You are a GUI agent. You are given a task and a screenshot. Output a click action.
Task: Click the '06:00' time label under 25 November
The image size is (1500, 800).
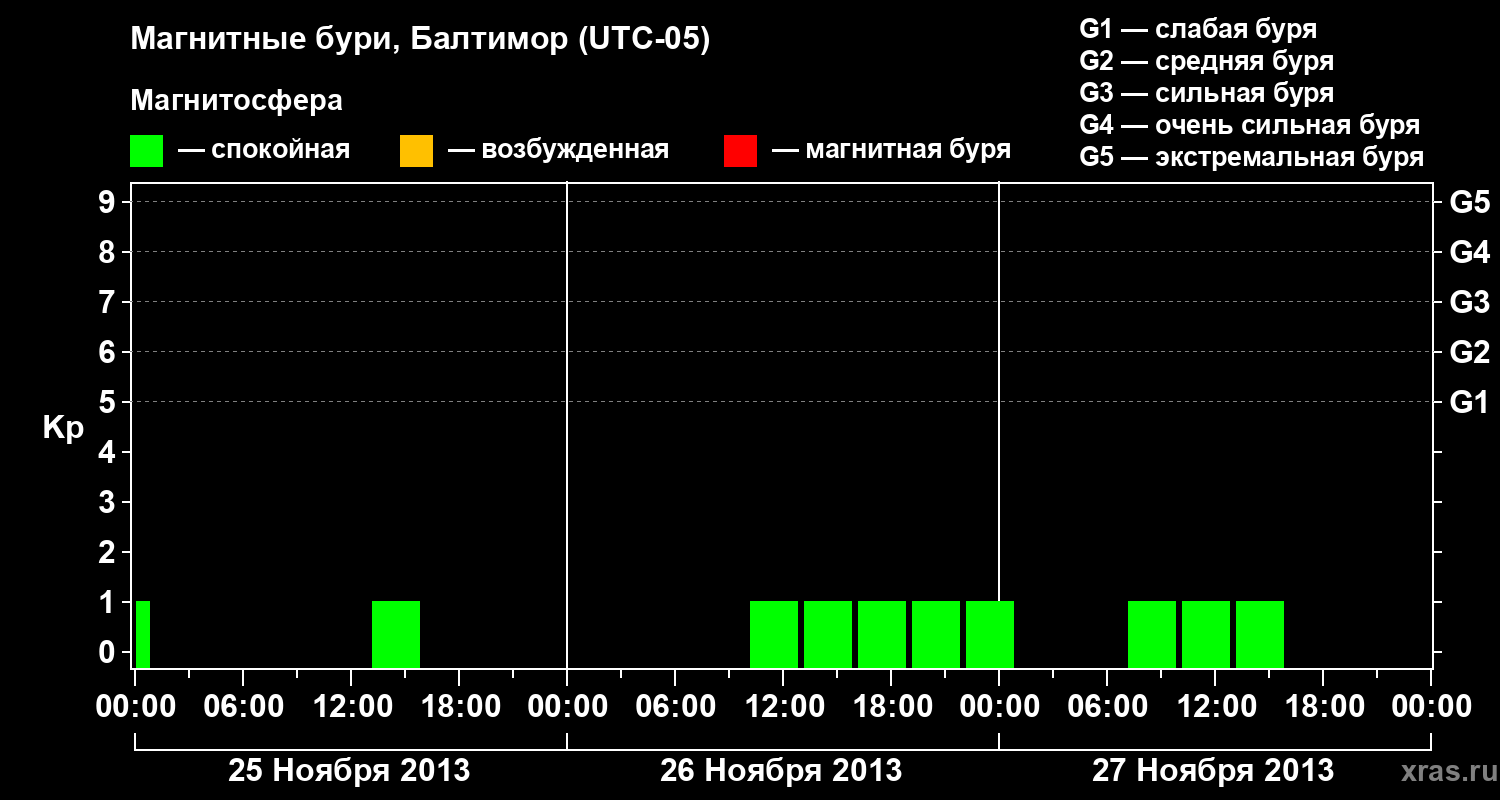243,707
